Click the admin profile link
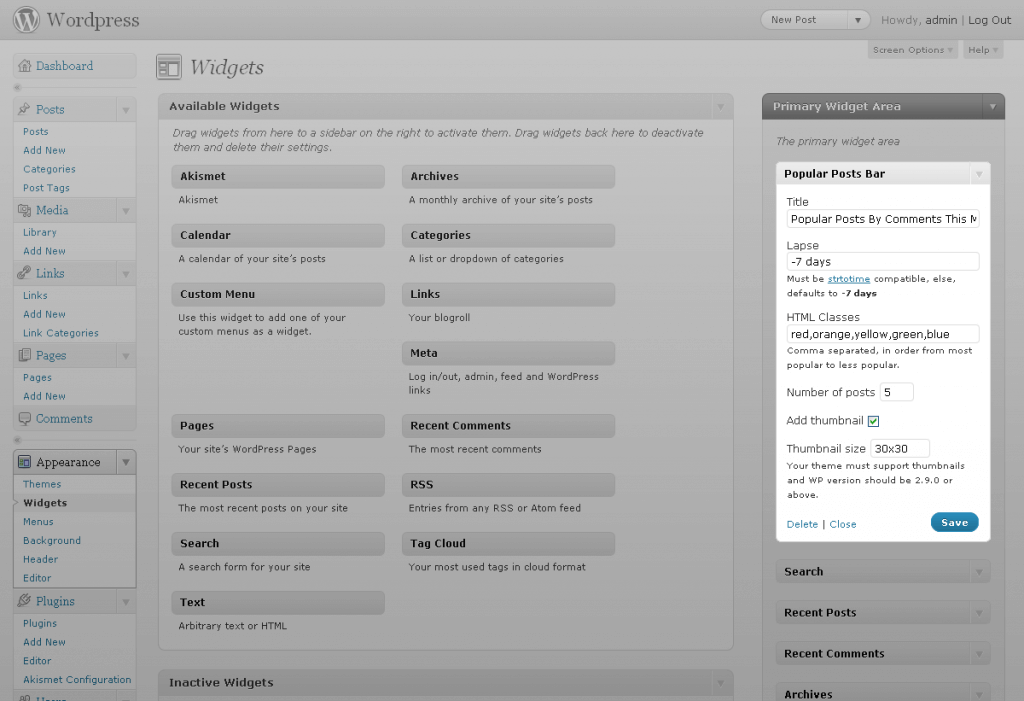The image size is (1024, 701). coord(941,20)
